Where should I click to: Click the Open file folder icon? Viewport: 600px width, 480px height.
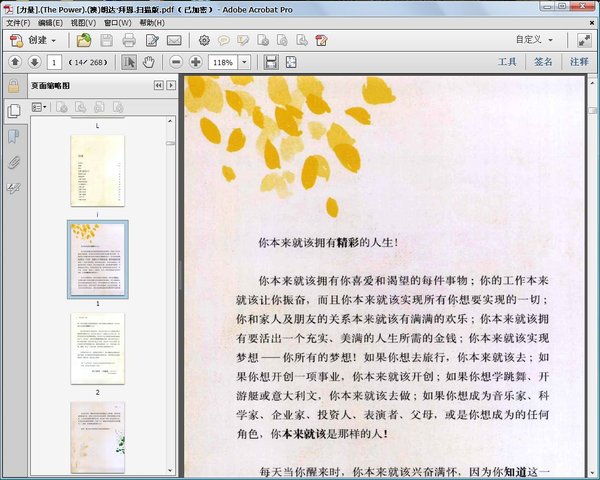click(84, 40)
